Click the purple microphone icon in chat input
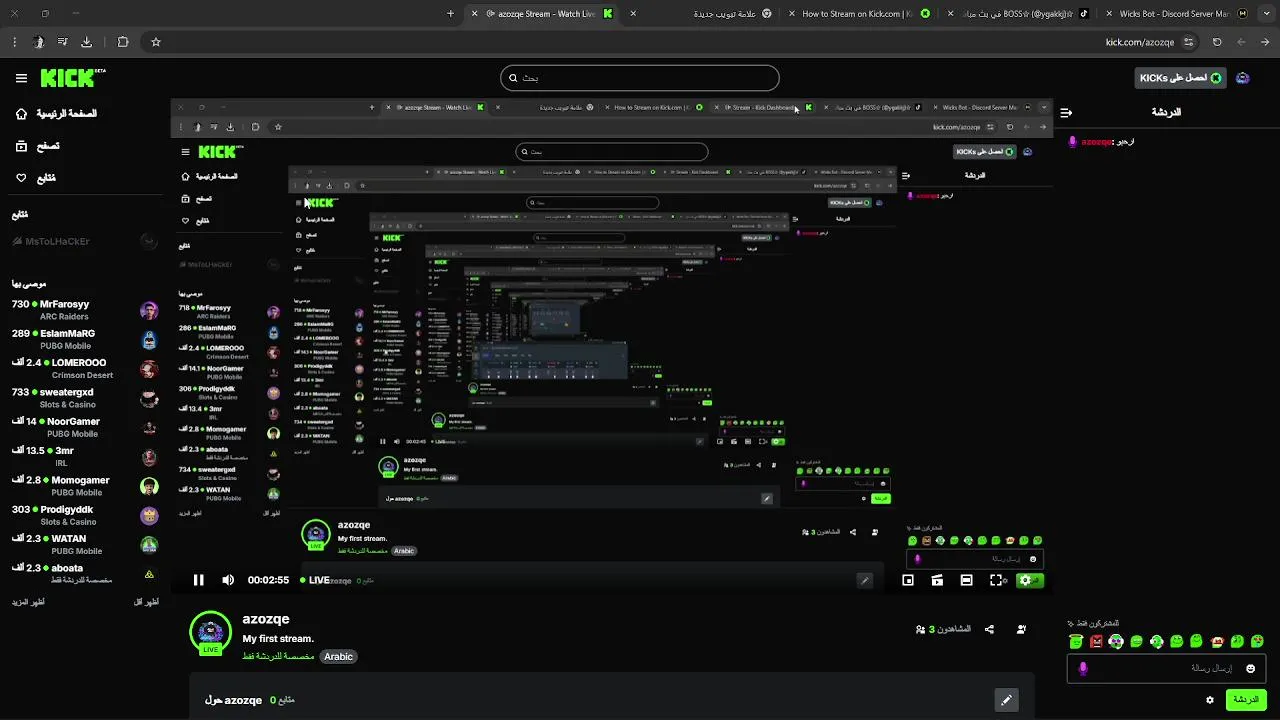The width and height of the screenshot is (1280, 720). pyautogui.click(x=1083, y=668)
